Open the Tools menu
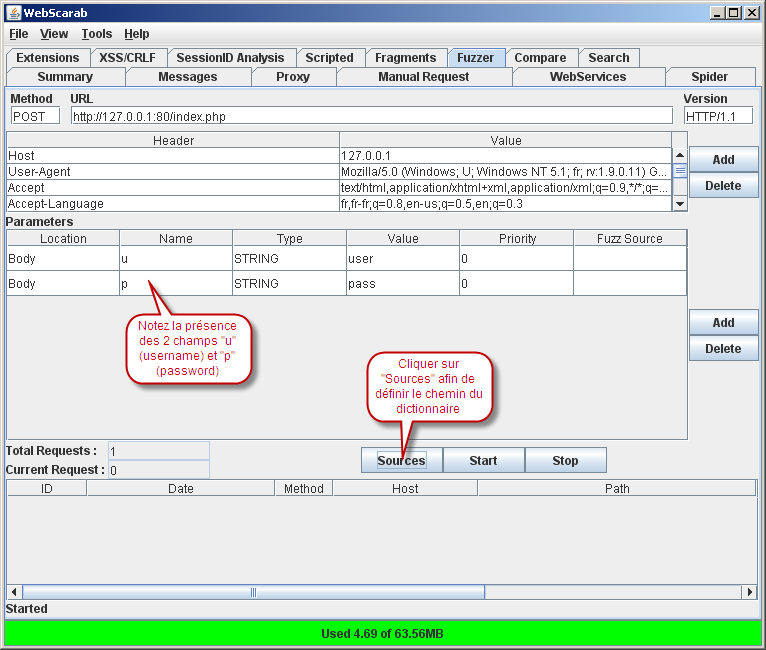 [x=97, y=34]
